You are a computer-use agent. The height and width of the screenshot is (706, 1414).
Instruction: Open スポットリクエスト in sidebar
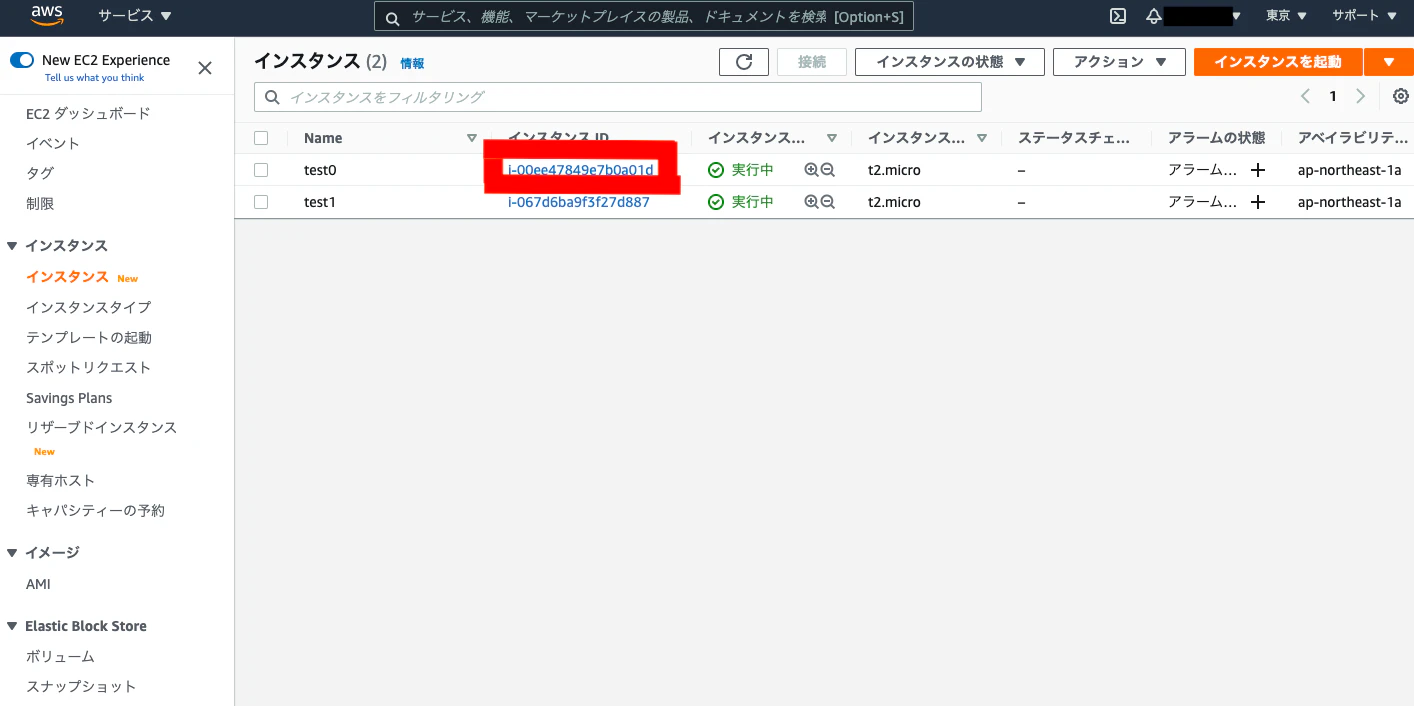[89, 368]
